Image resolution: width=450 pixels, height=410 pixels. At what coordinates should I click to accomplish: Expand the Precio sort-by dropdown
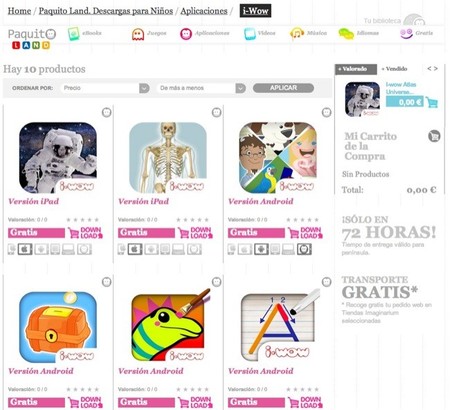(x=144, y=88)
